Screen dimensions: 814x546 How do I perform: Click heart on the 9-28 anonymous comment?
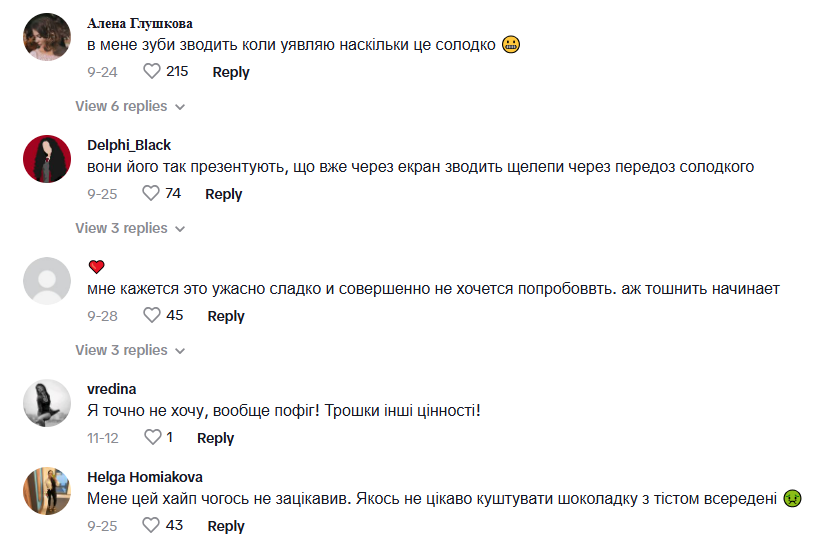(x=152, y=316)
